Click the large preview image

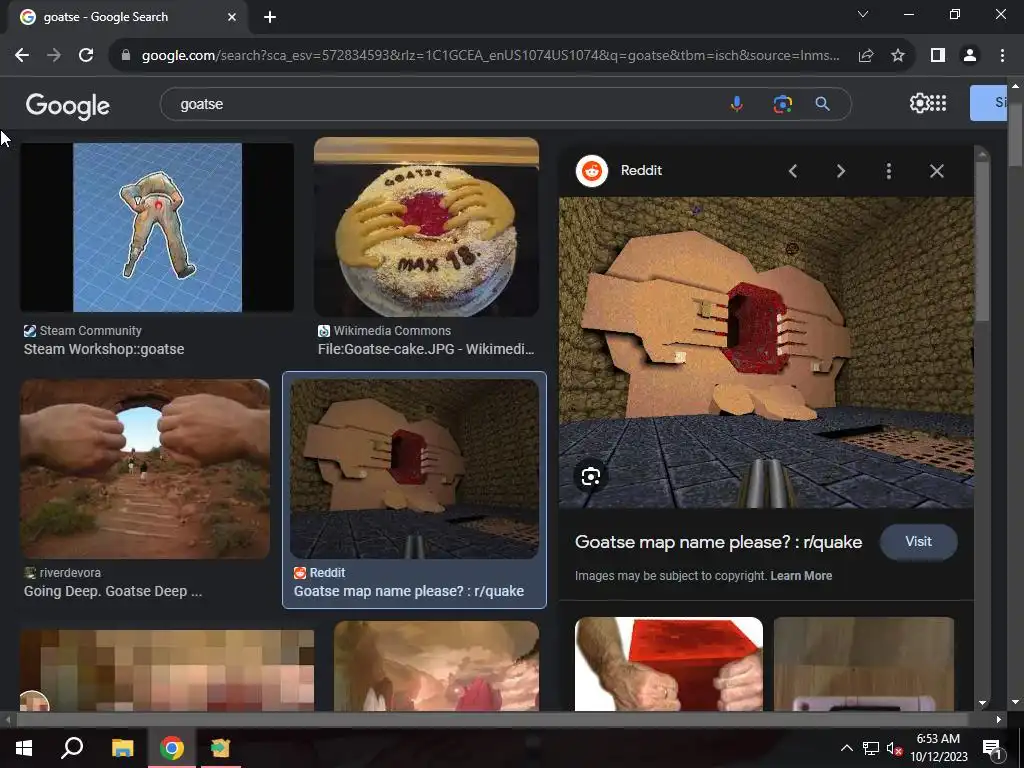pyautogui.click(x=766, y=353)
